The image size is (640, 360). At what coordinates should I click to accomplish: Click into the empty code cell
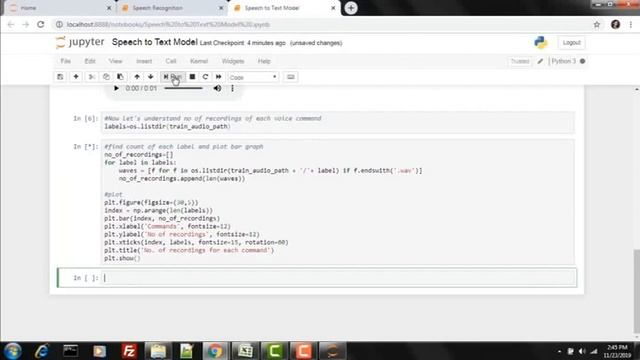point(338,278)
